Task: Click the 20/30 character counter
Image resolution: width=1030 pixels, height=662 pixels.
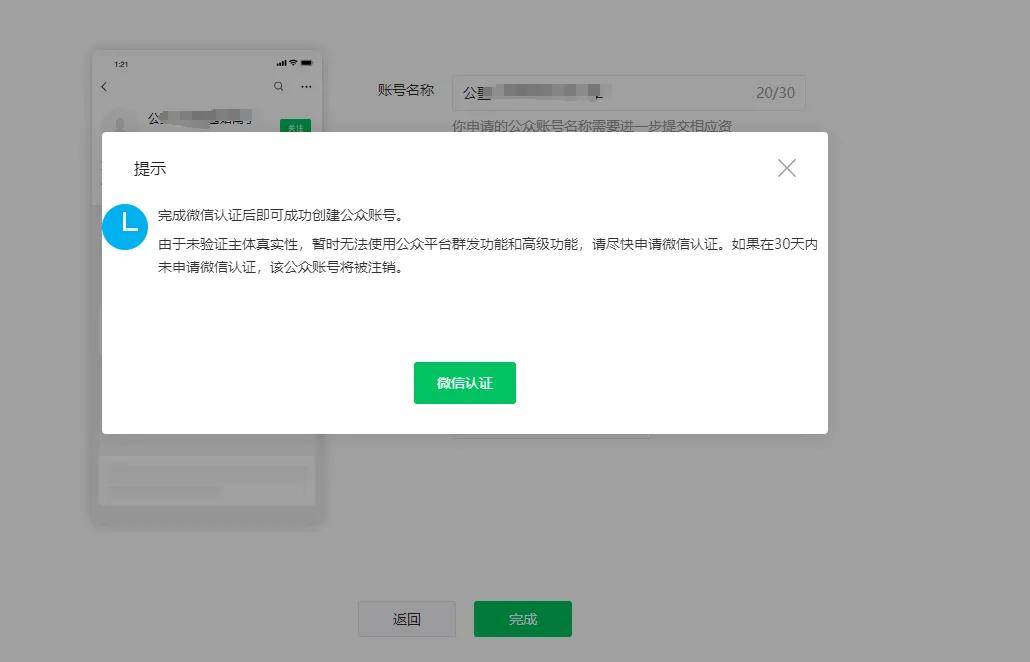Action: coord(775,93)
